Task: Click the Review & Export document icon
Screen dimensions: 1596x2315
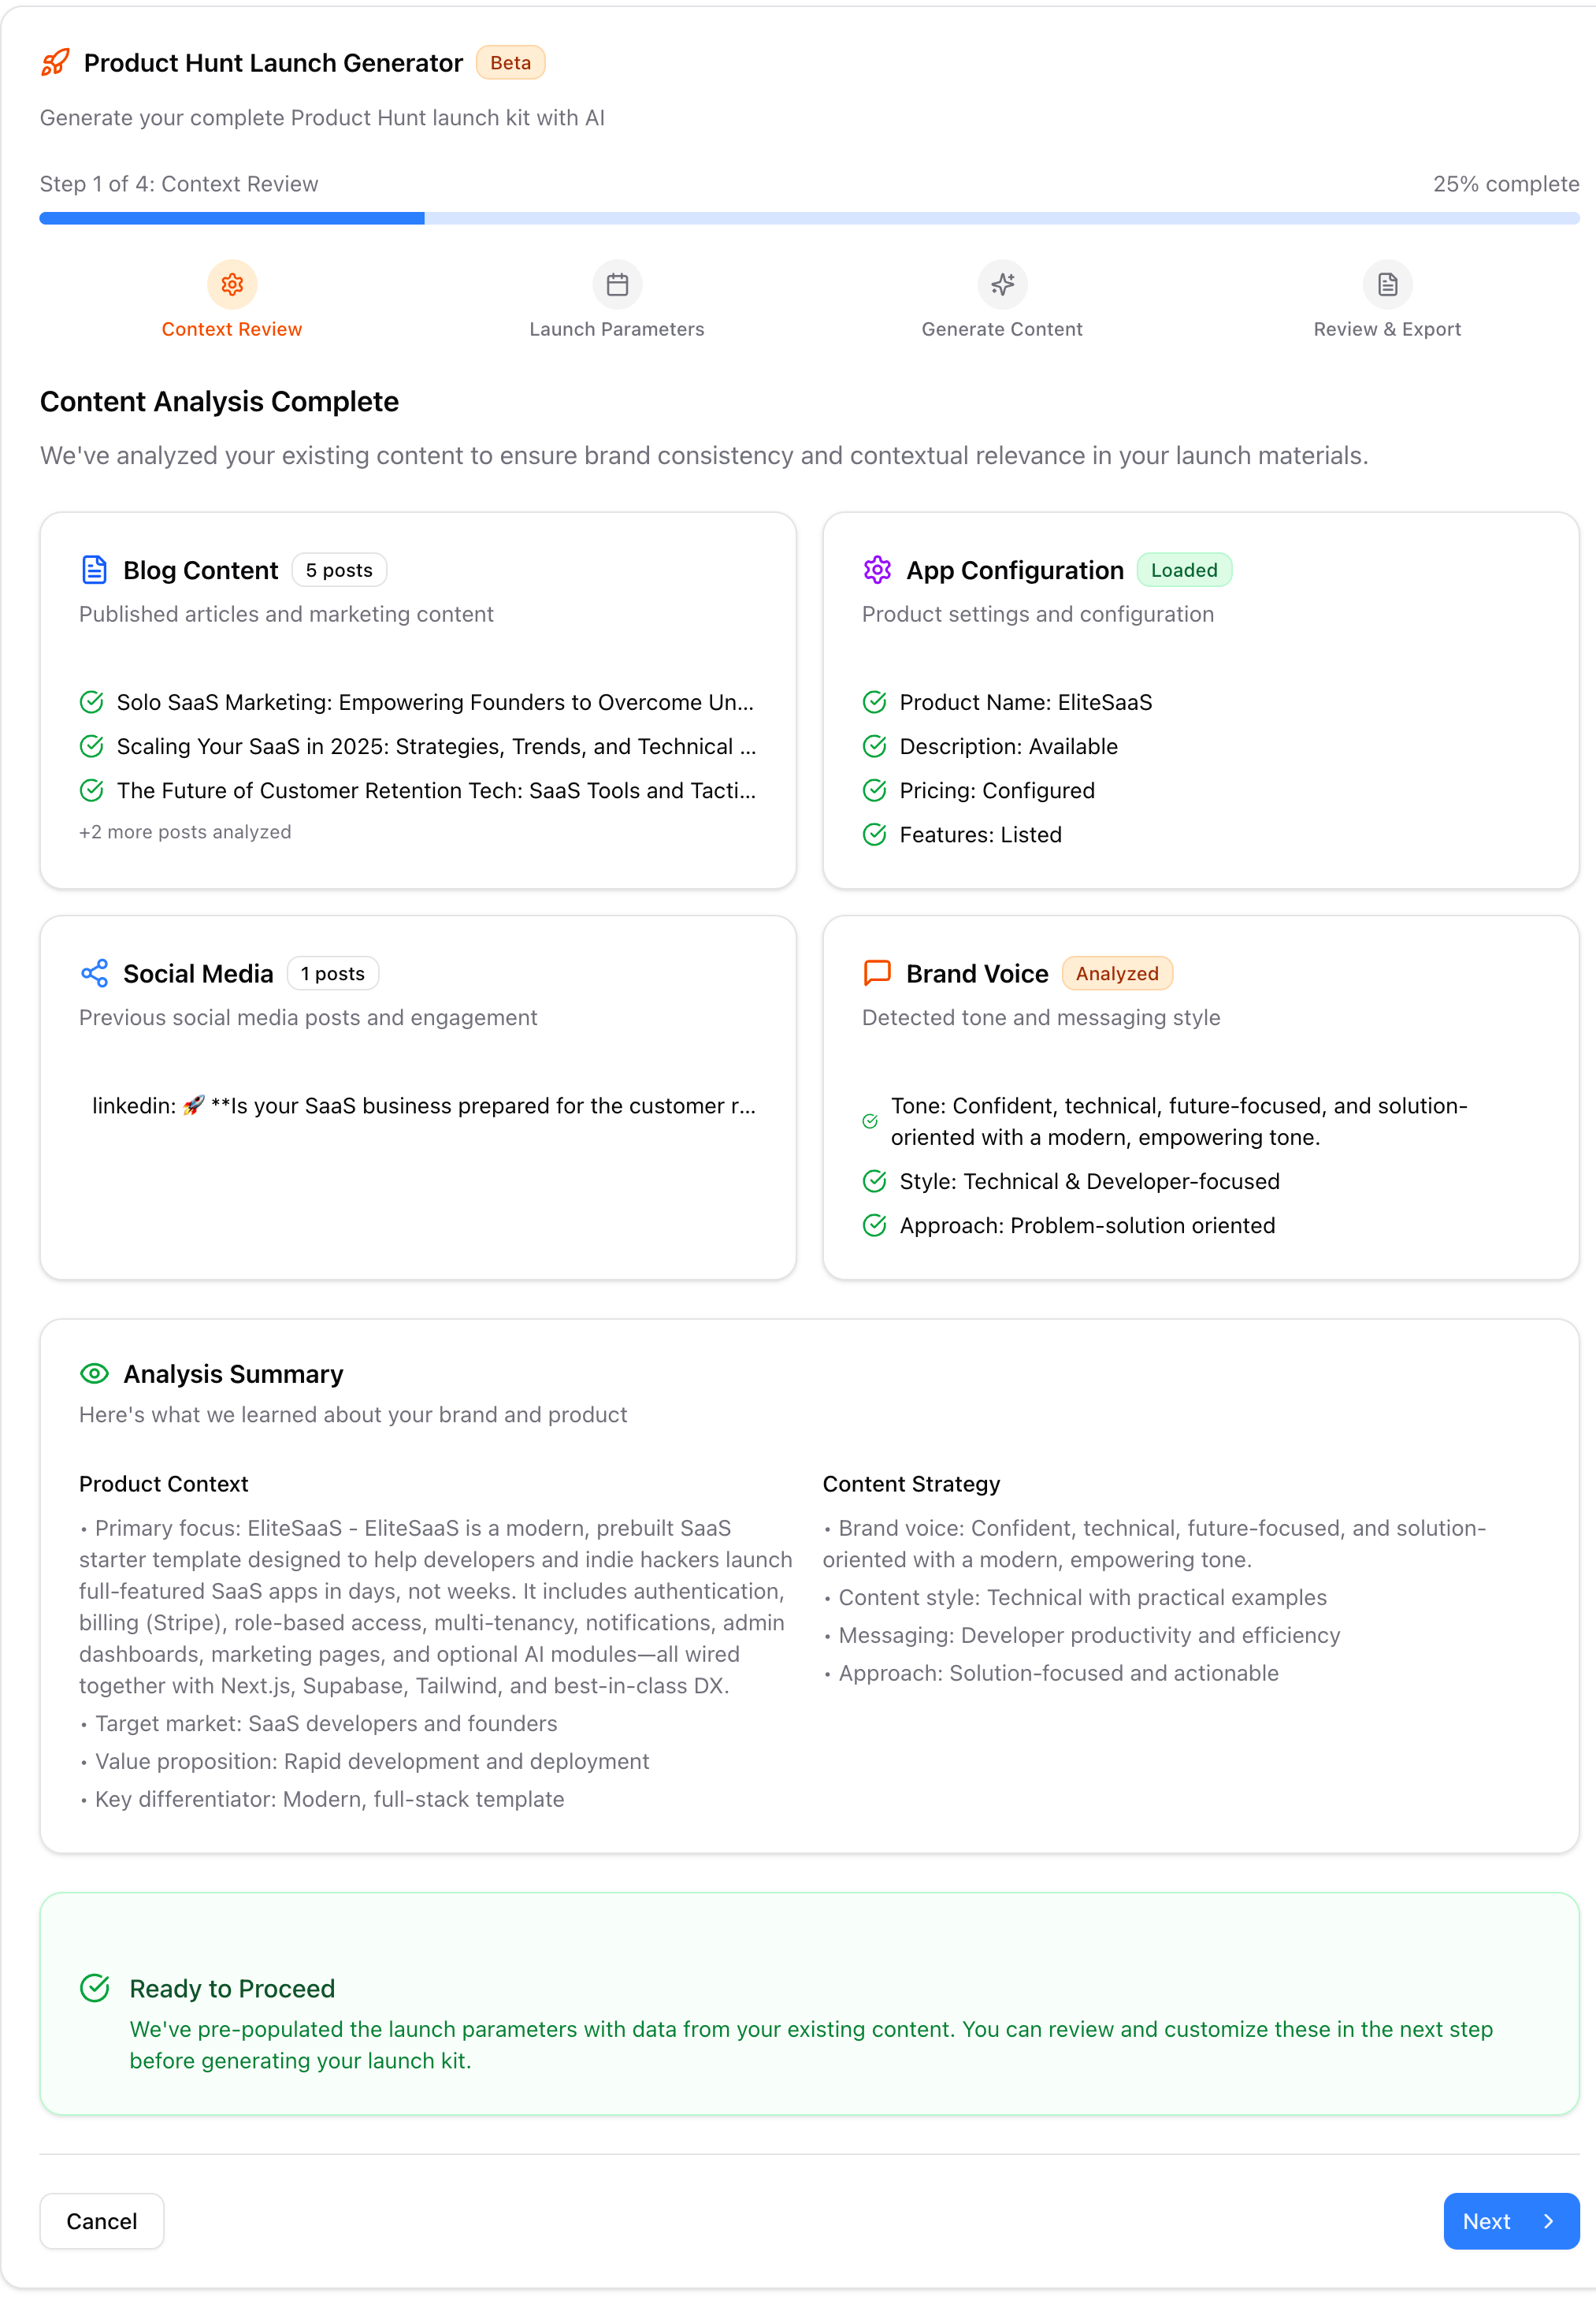Action: 1387,284
